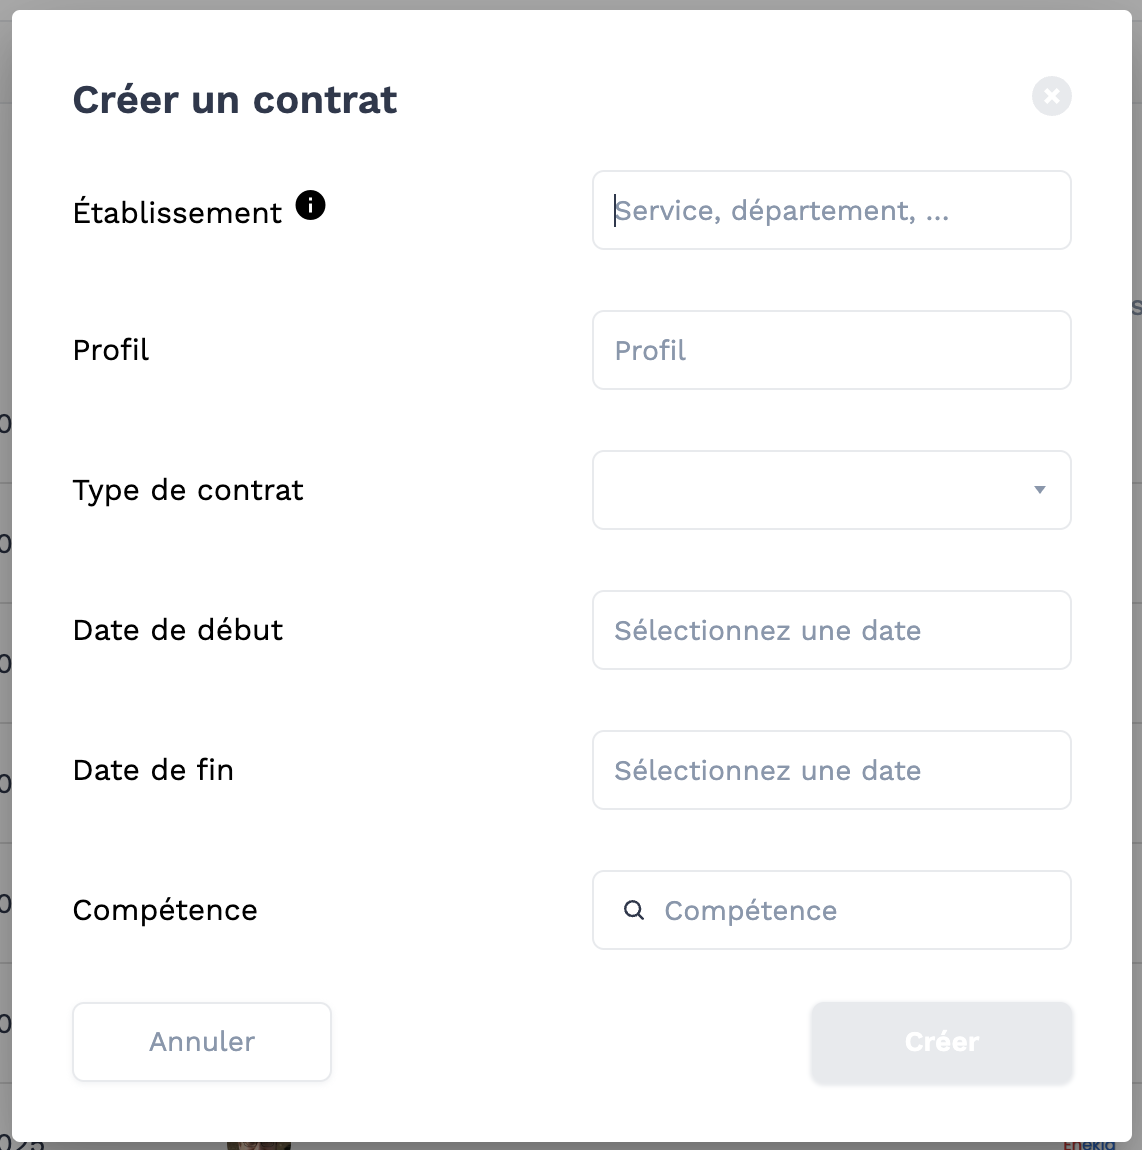Focus the Service, département input field

832,210
